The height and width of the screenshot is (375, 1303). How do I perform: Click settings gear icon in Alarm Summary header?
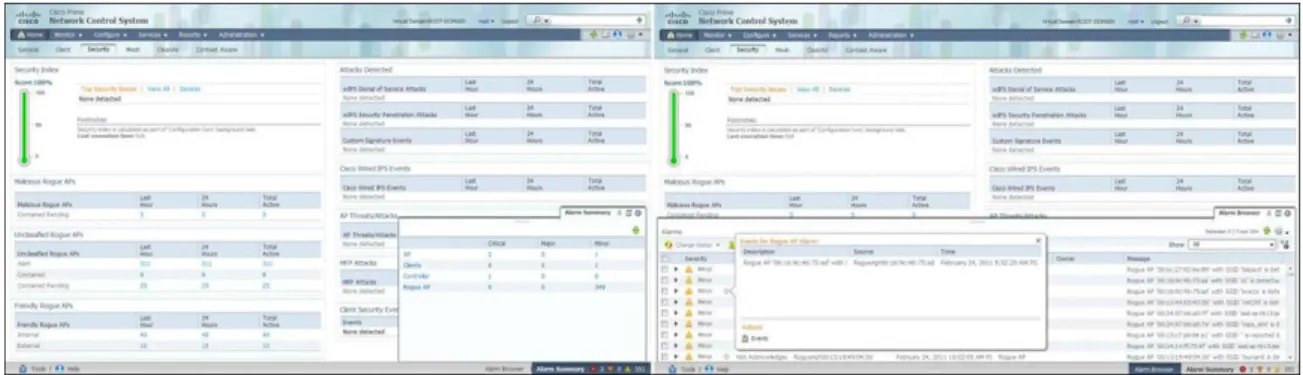tap(639, 214)
